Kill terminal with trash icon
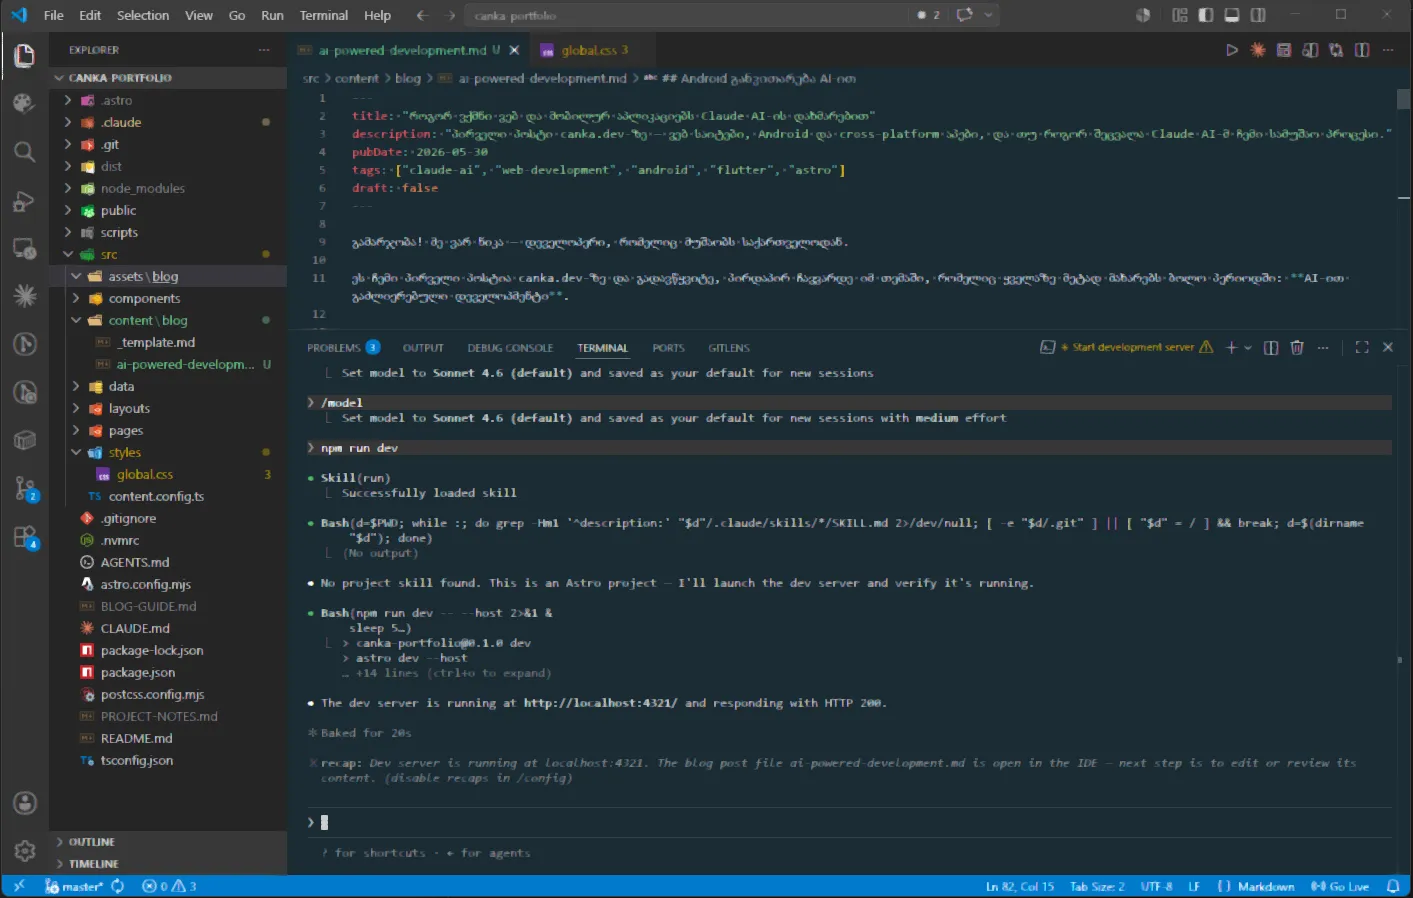 [1297, 347]
